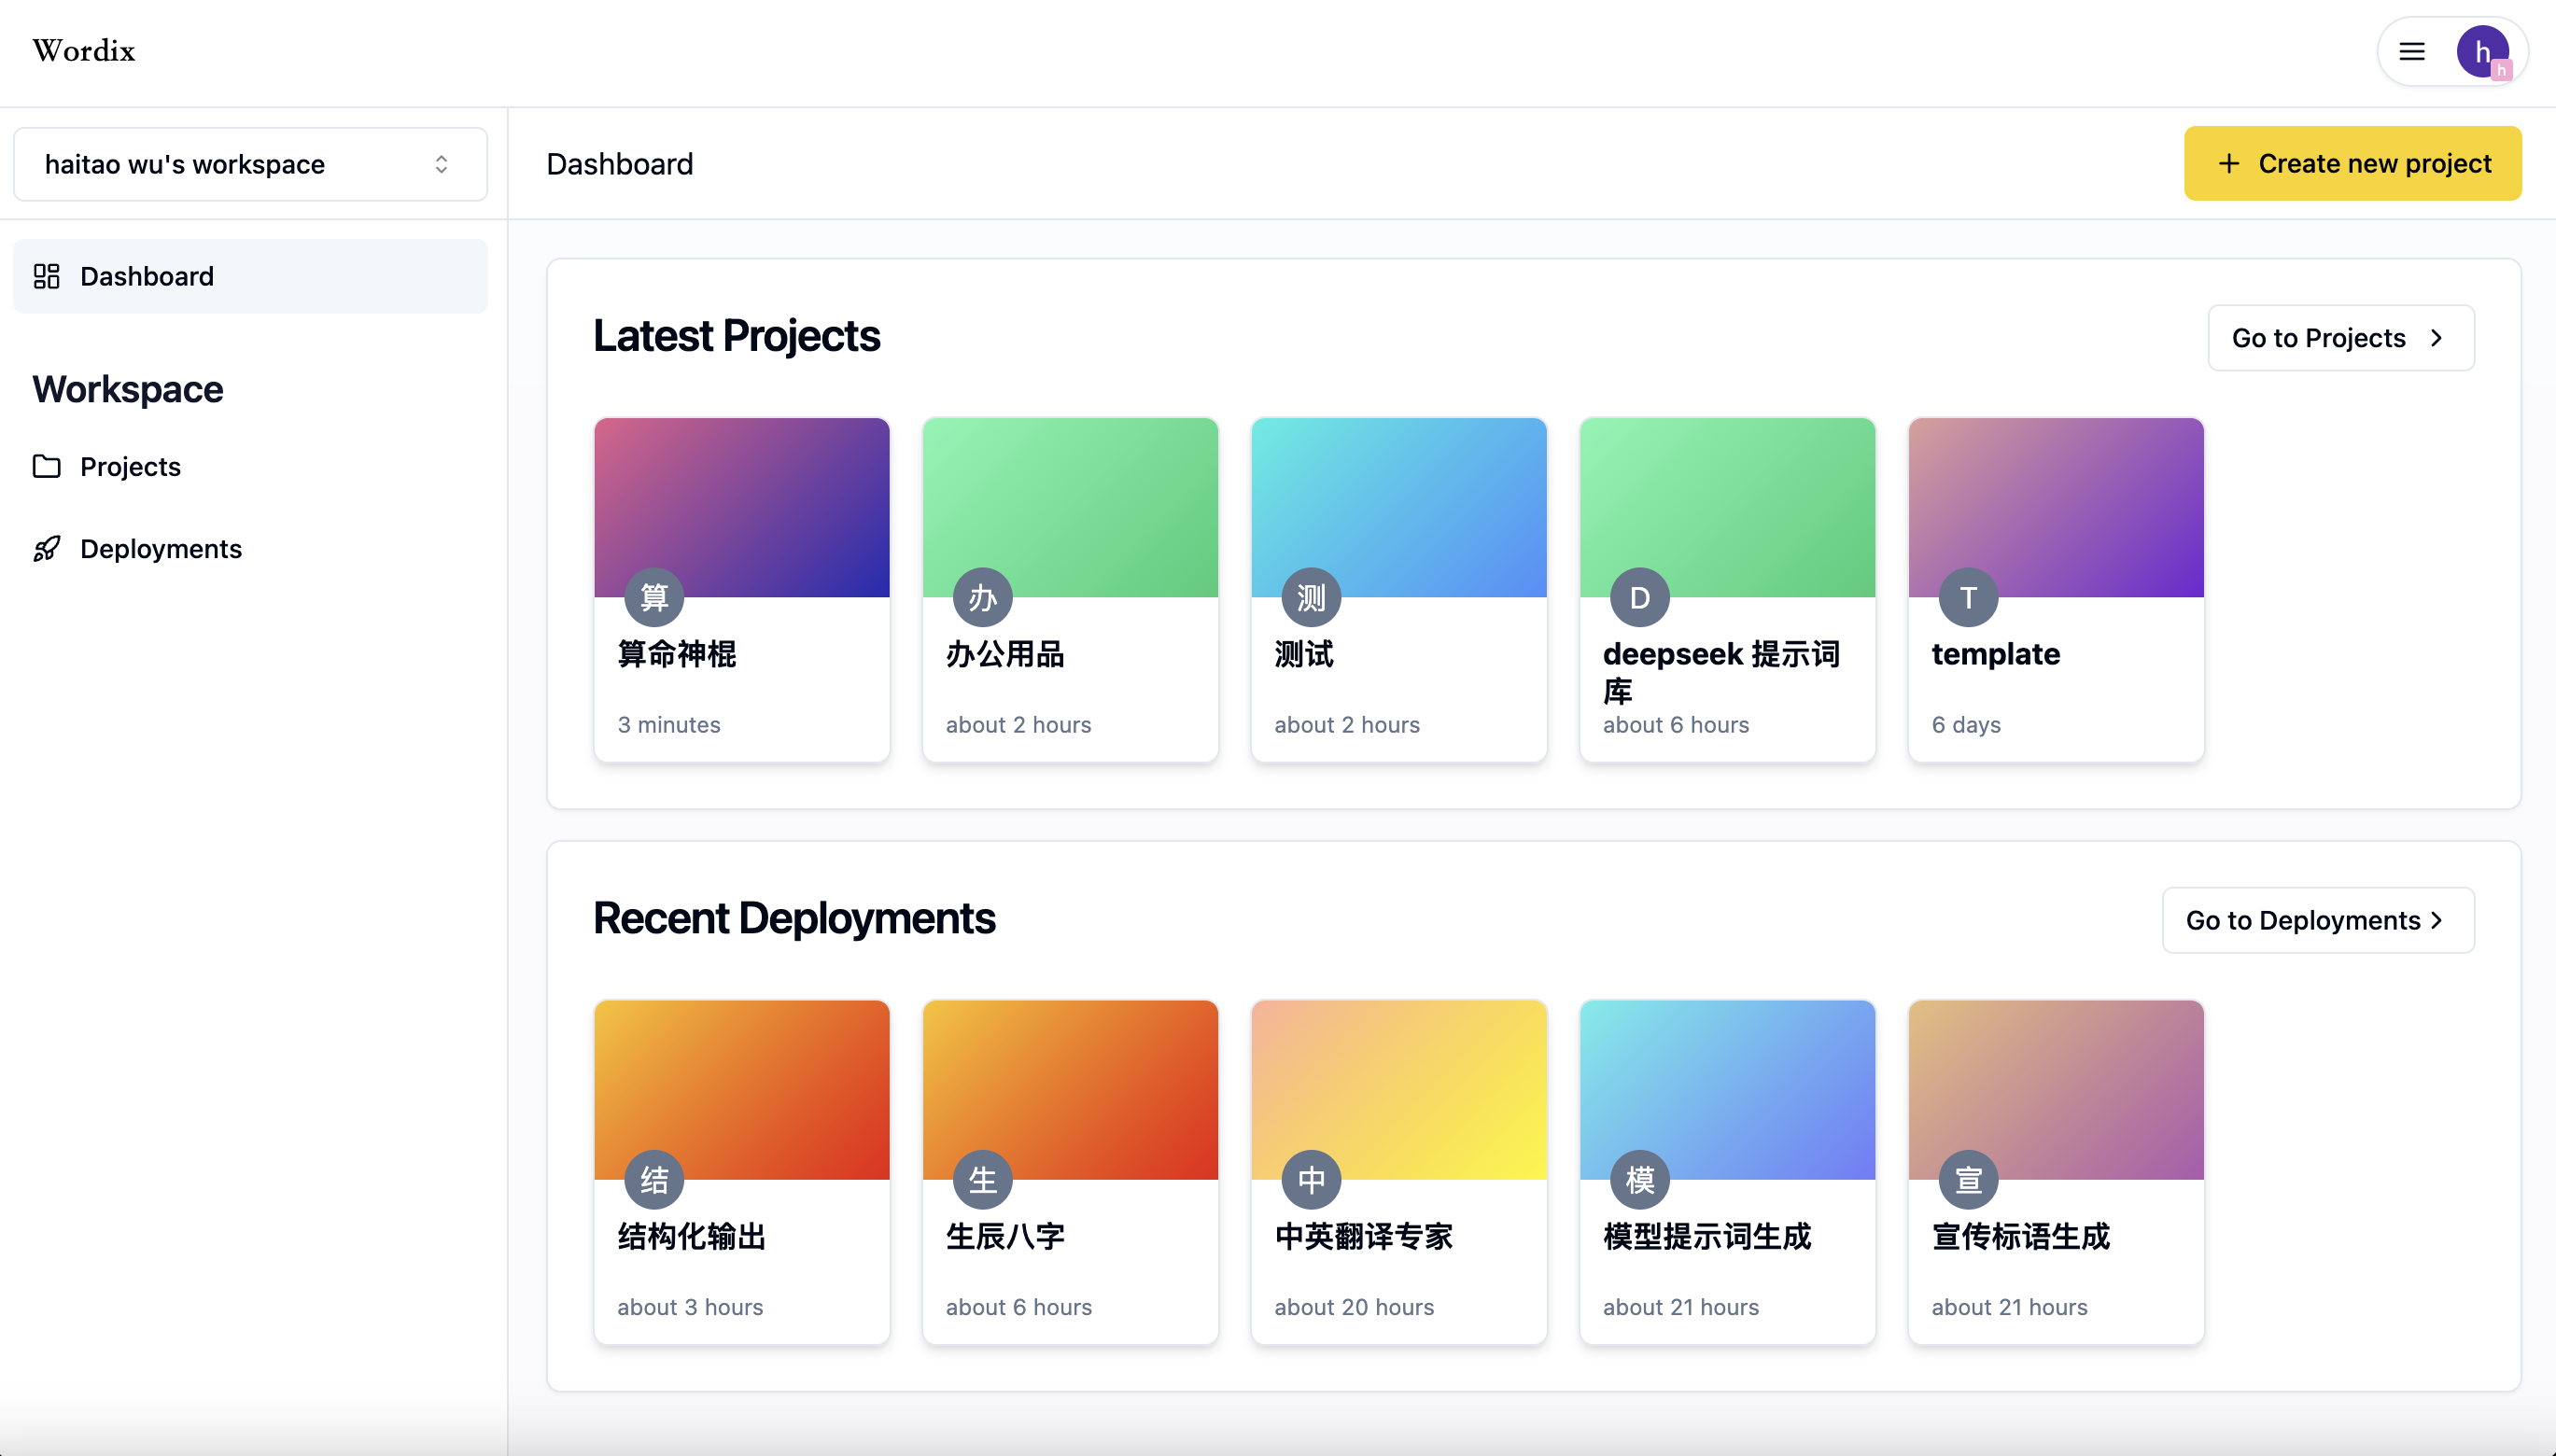Click the purple user avatar 'h'
2556x1456 pixels.
pyautogui.click(x=2482, y=51)
